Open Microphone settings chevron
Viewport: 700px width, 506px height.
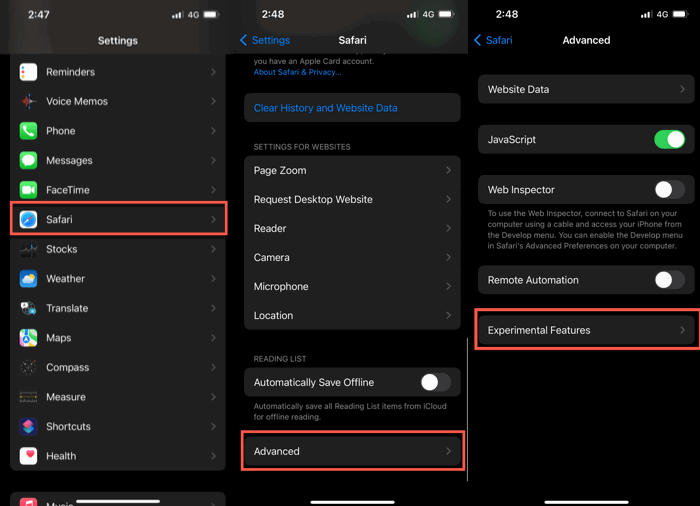point(448,286)
